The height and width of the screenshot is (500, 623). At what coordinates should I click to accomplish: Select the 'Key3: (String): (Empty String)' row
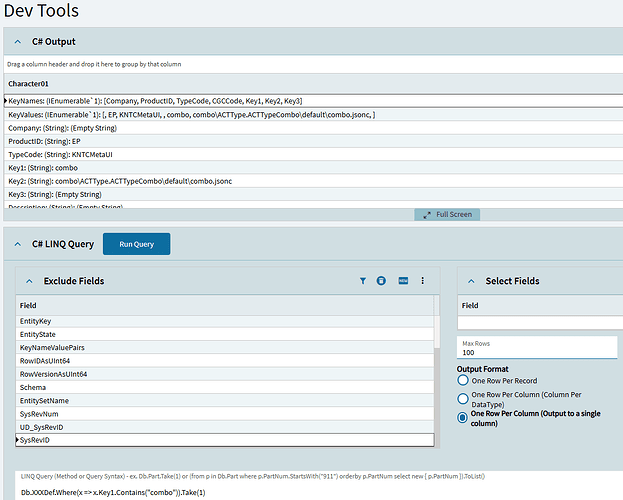tap(313, 194)
